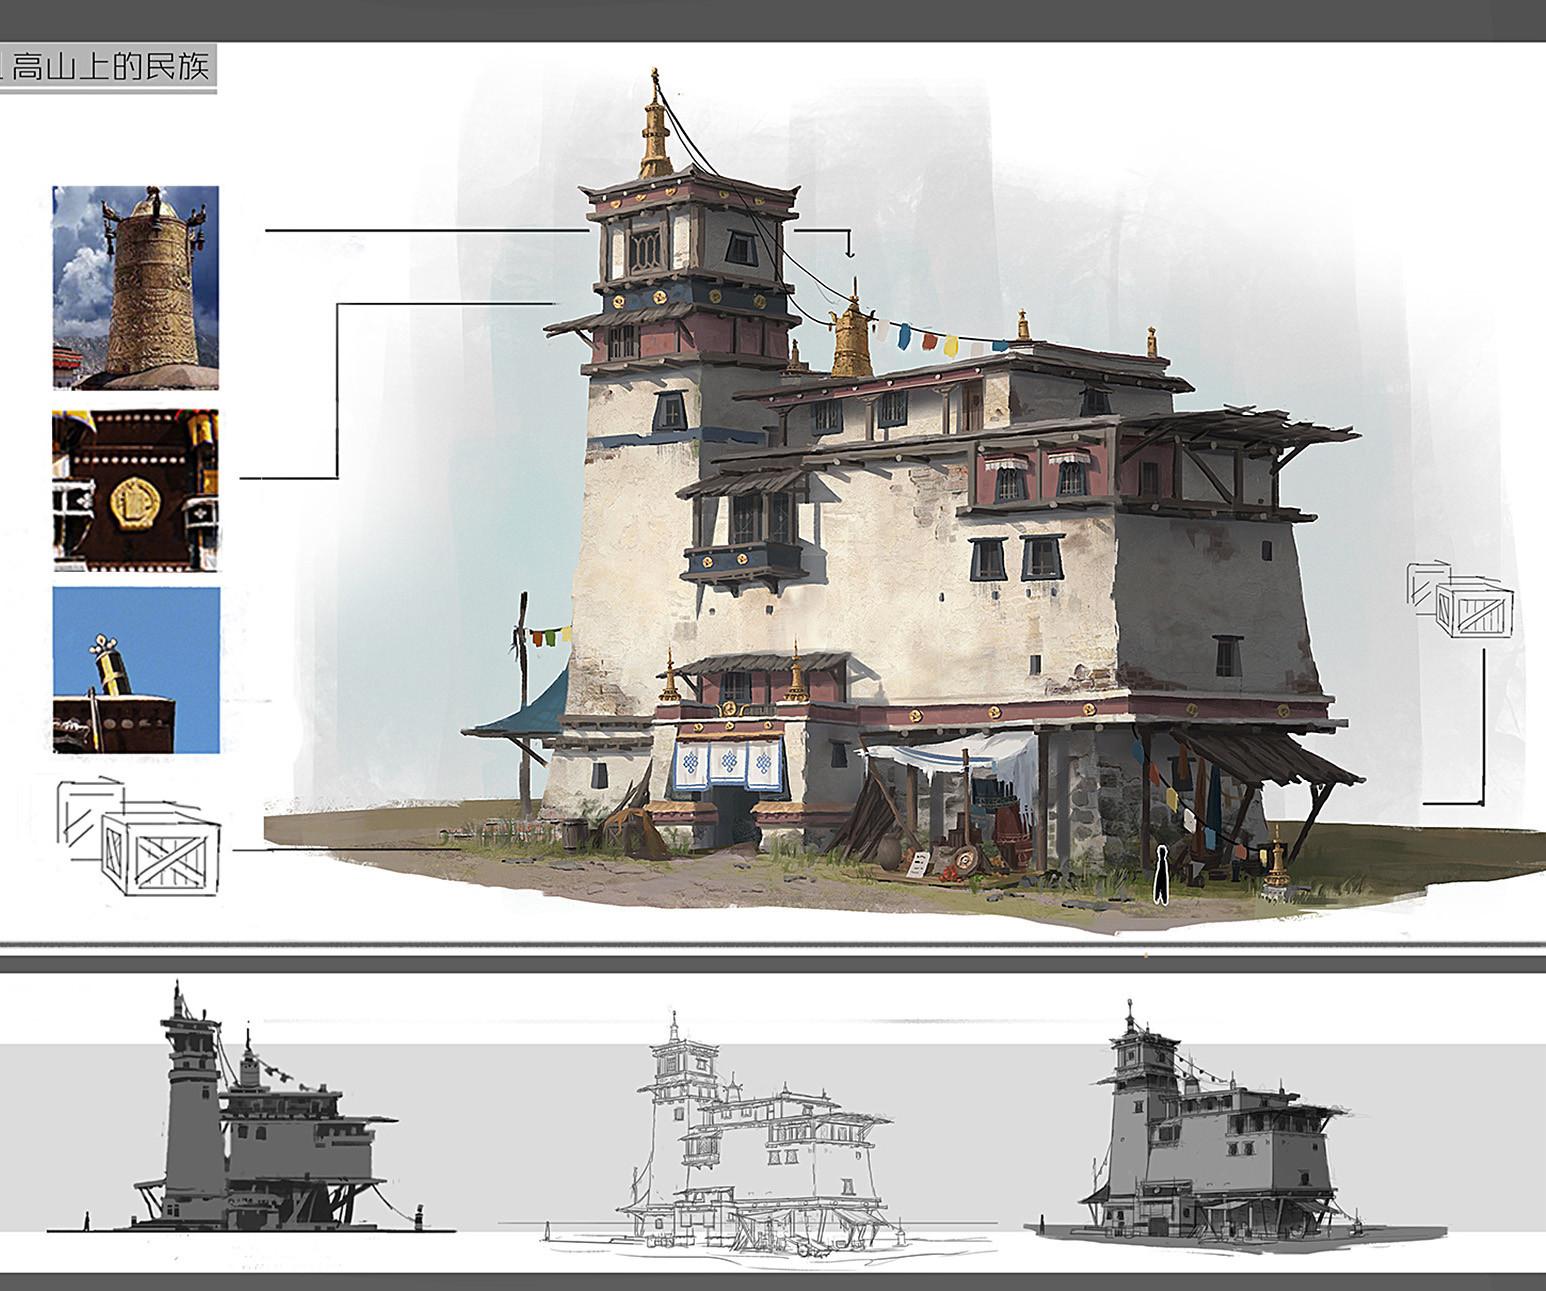Select the blue sky roof ornament photo
Screen dimensions: 1546x1291
point(136,670)
